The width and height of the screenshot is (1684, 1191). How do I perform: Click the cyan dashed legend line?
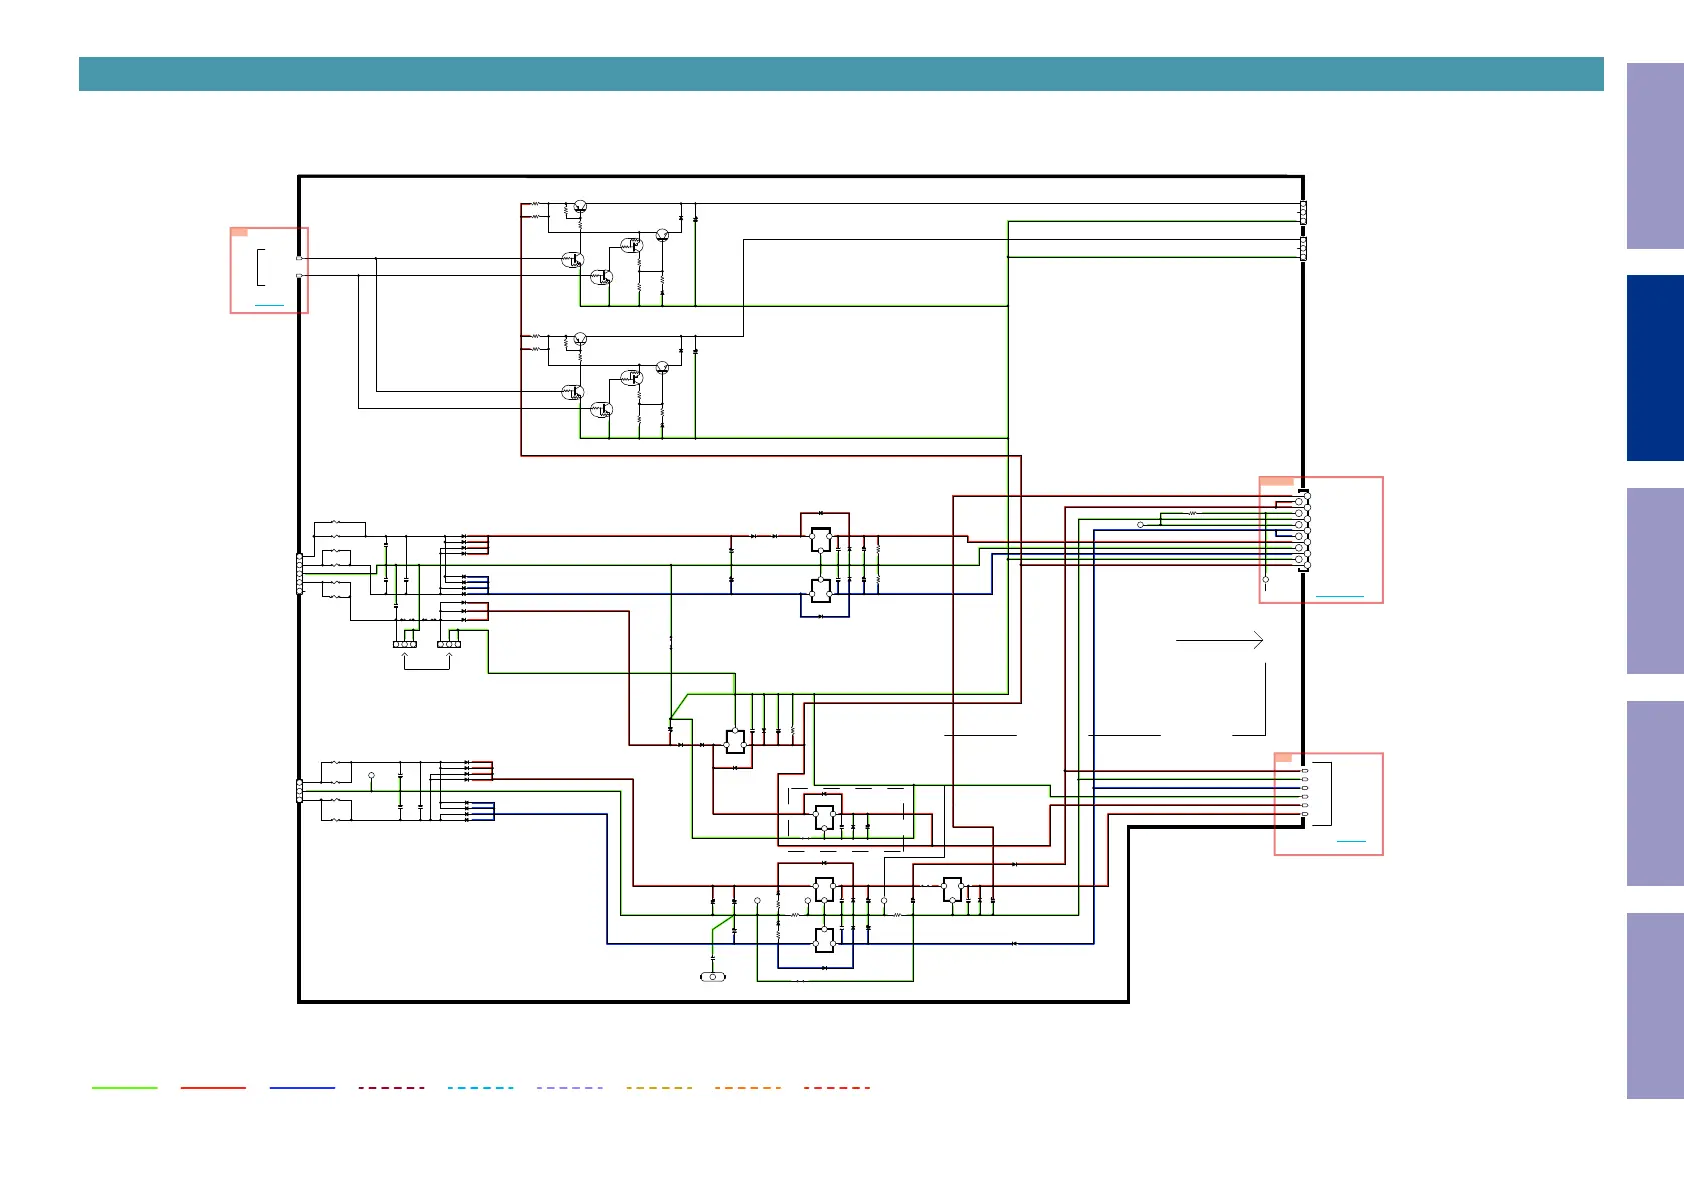tap(481, 1087)
